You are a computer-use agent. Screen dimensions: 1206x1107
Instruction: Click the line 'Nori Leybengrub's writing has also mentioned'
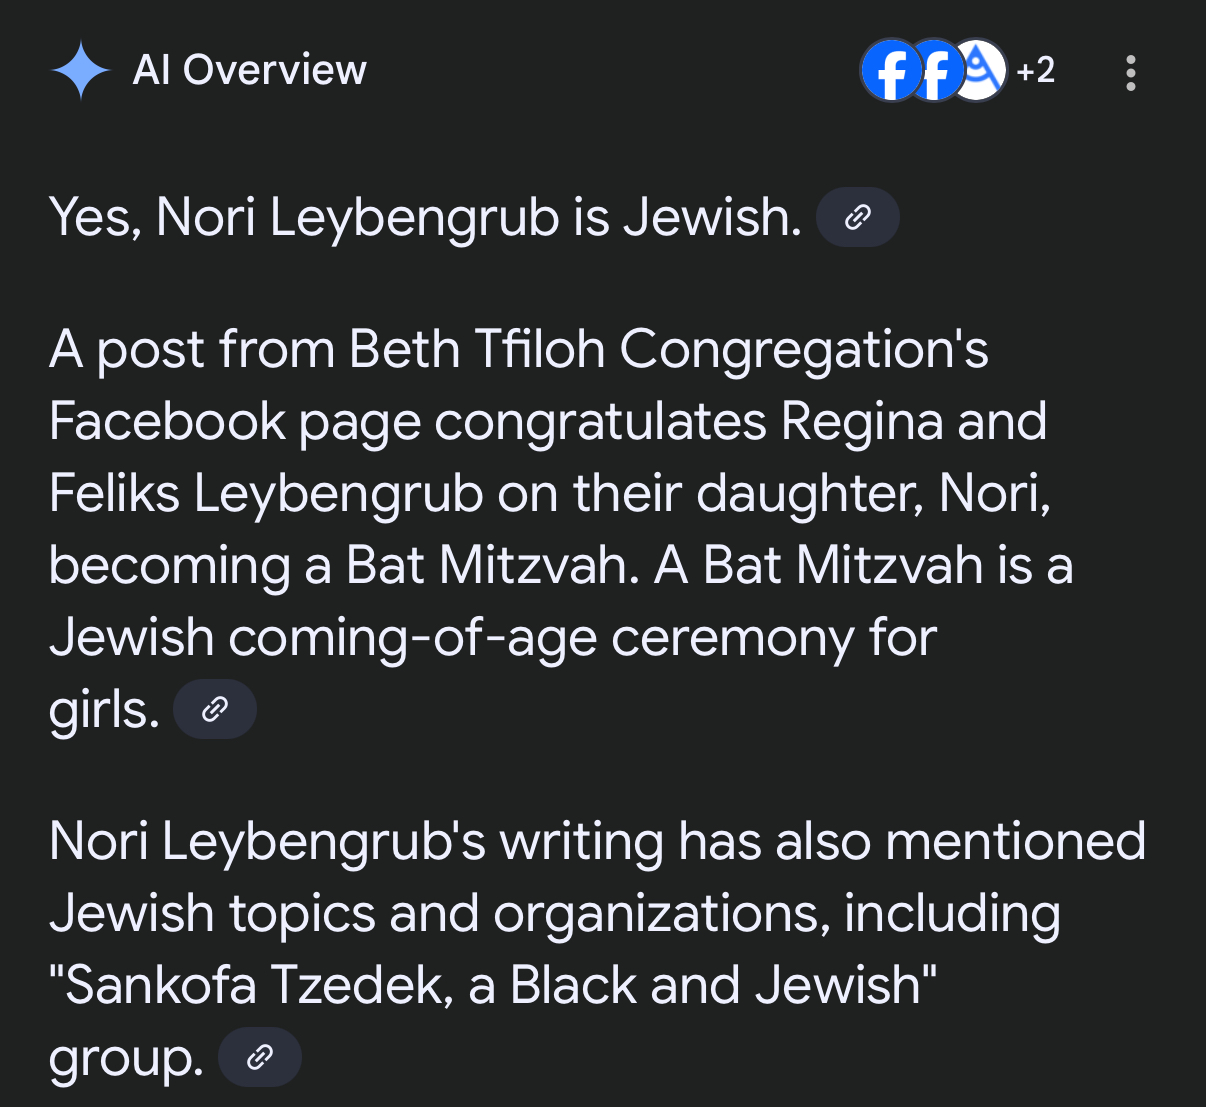[x=597, y=841]
